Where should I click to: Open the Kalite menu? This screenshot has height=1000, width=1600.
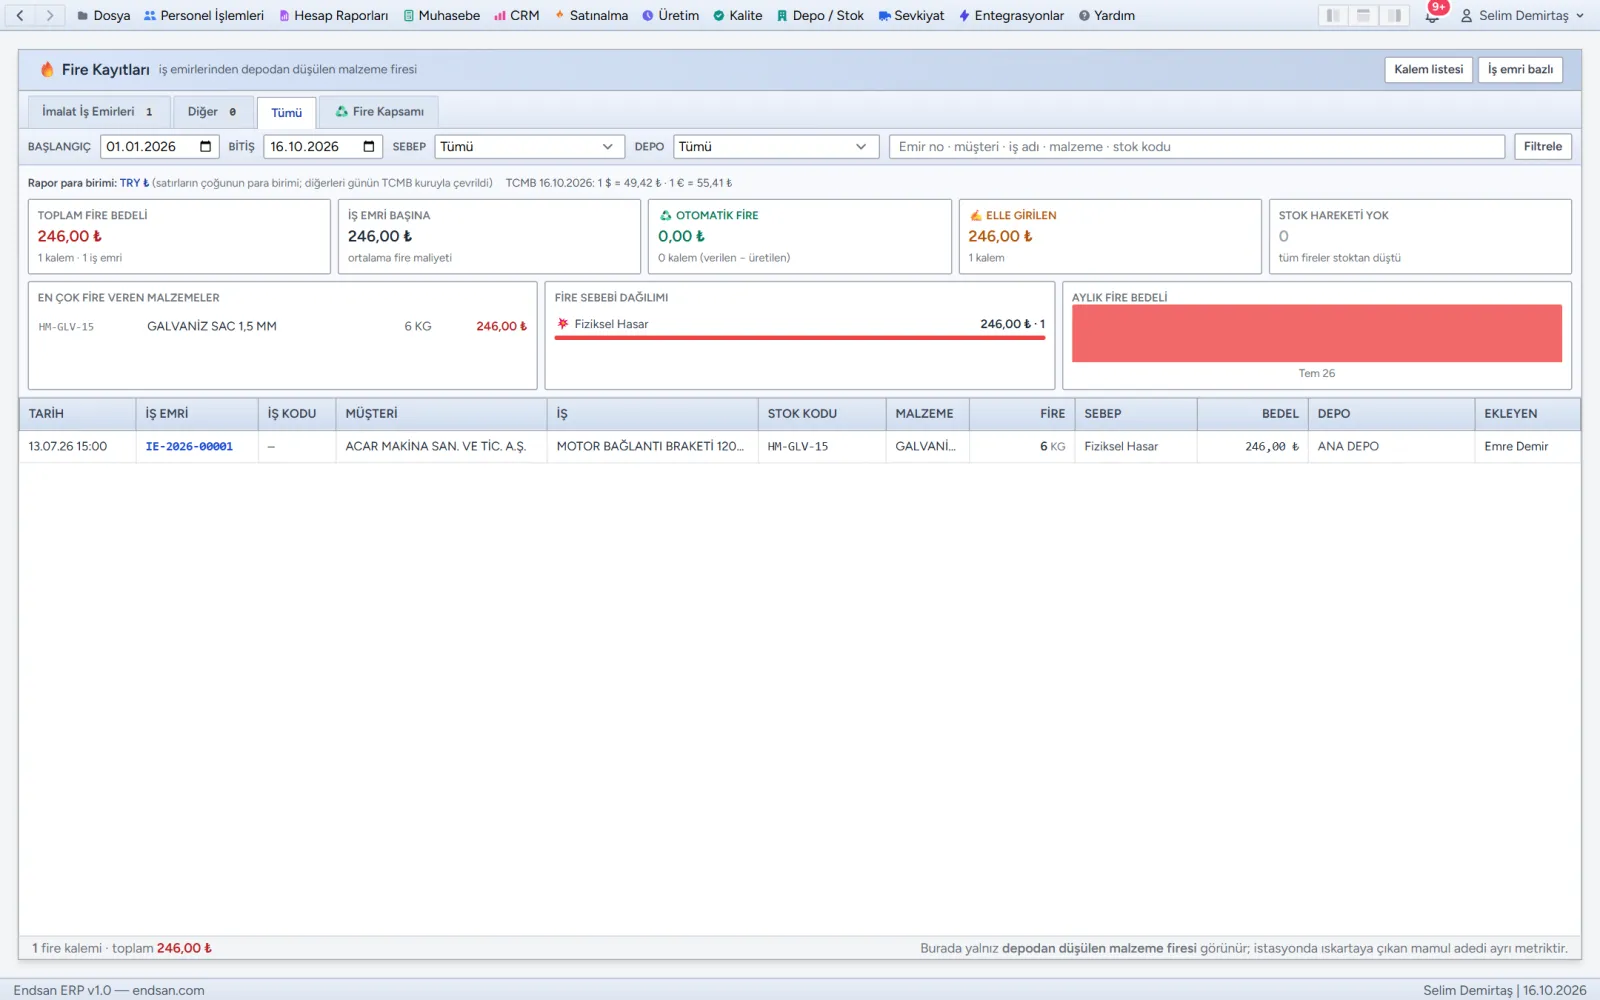[x=738, y=15]
